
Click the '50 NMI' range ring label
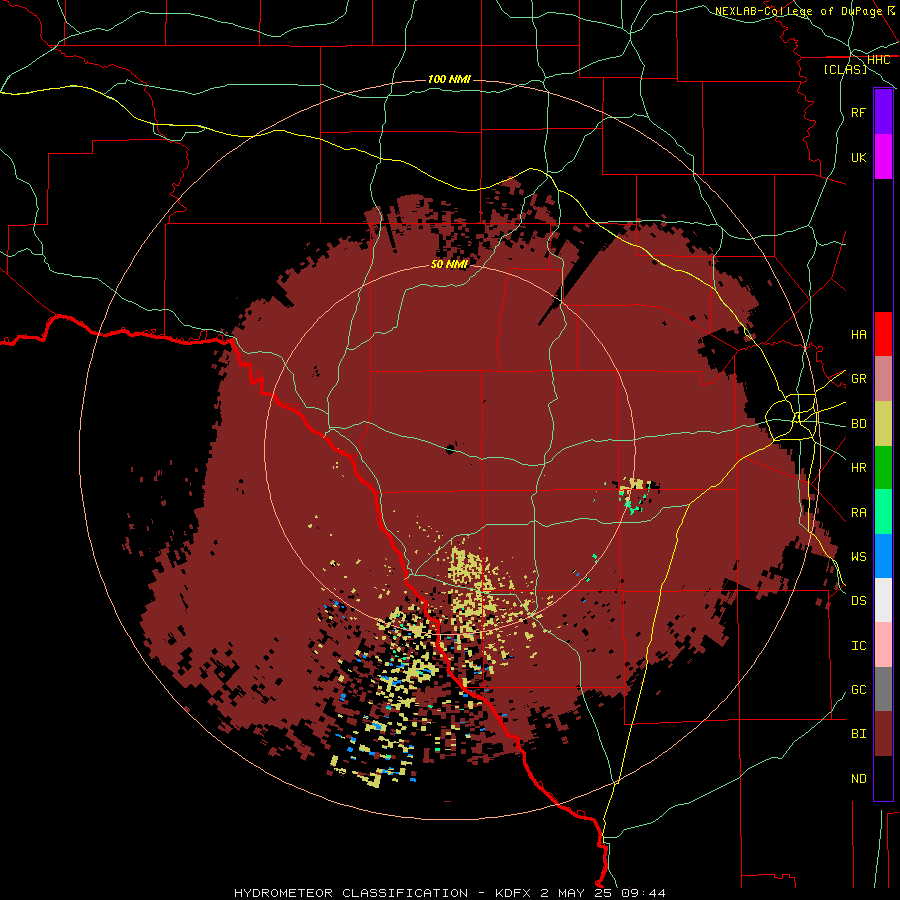pyautogui.click(x=449, y=264)
